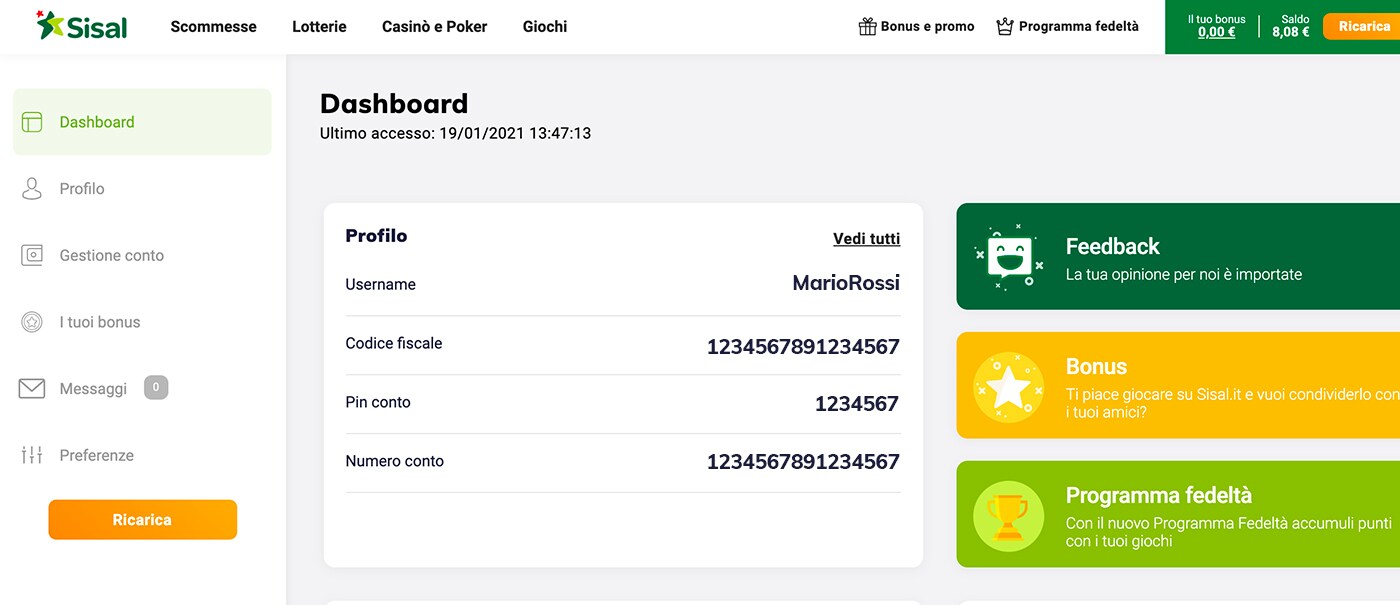Click the Numero conto label
Viewport: 1400px width, 605px height.
pyautogui.click(x=395, y=461)
